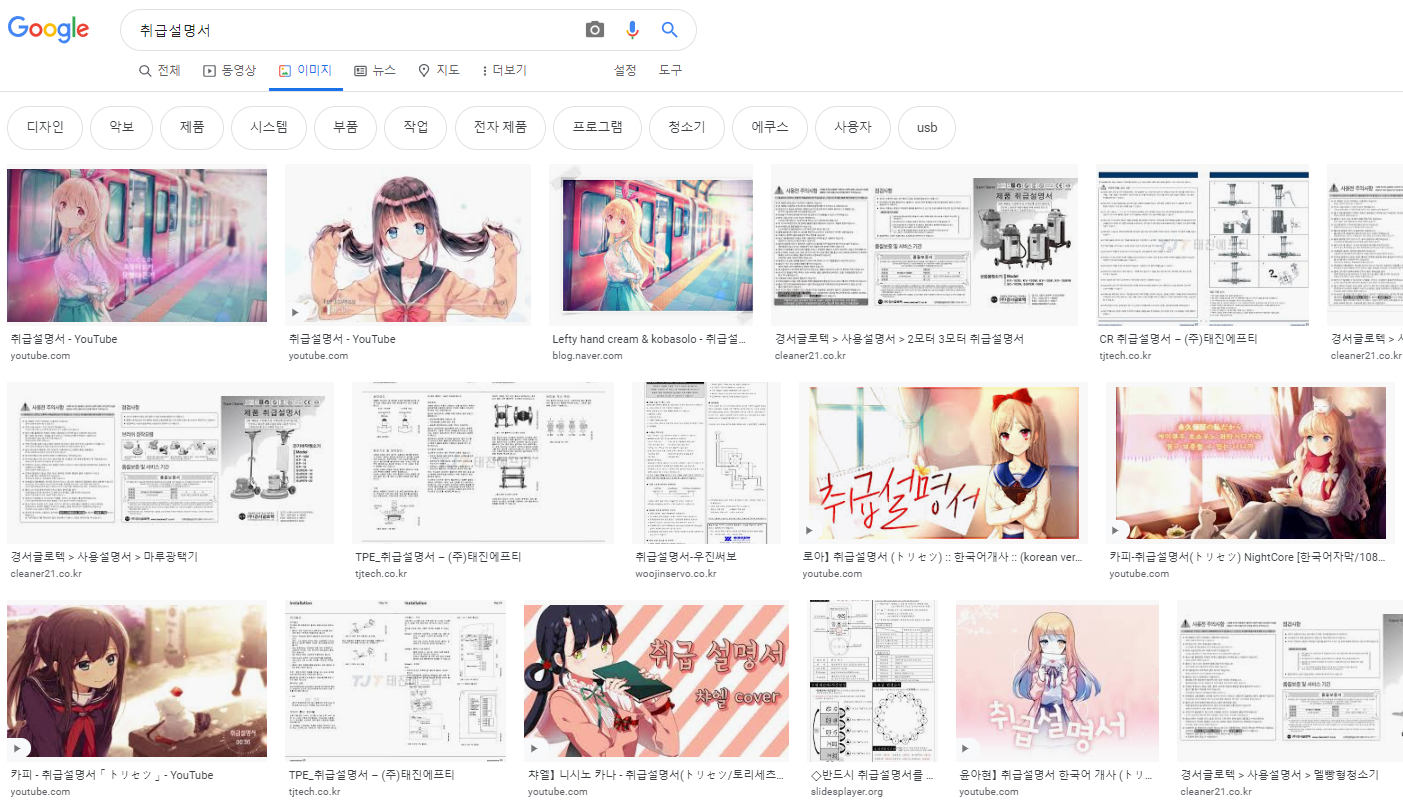The height and width of the screenshot is (805, 1403).
Task: Filter results by 프로그램
Action: tap(598, 127)
